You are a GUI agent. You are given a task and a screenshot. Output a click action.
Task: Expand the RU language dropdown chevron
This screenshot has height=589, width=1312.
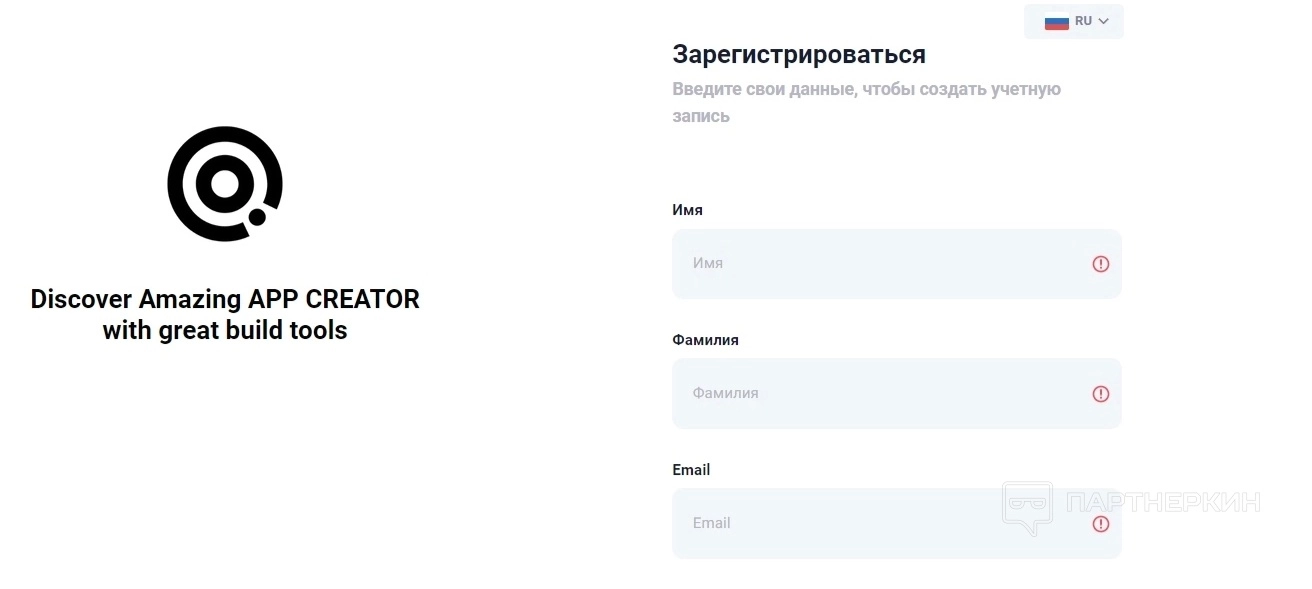coord(1104,21)
